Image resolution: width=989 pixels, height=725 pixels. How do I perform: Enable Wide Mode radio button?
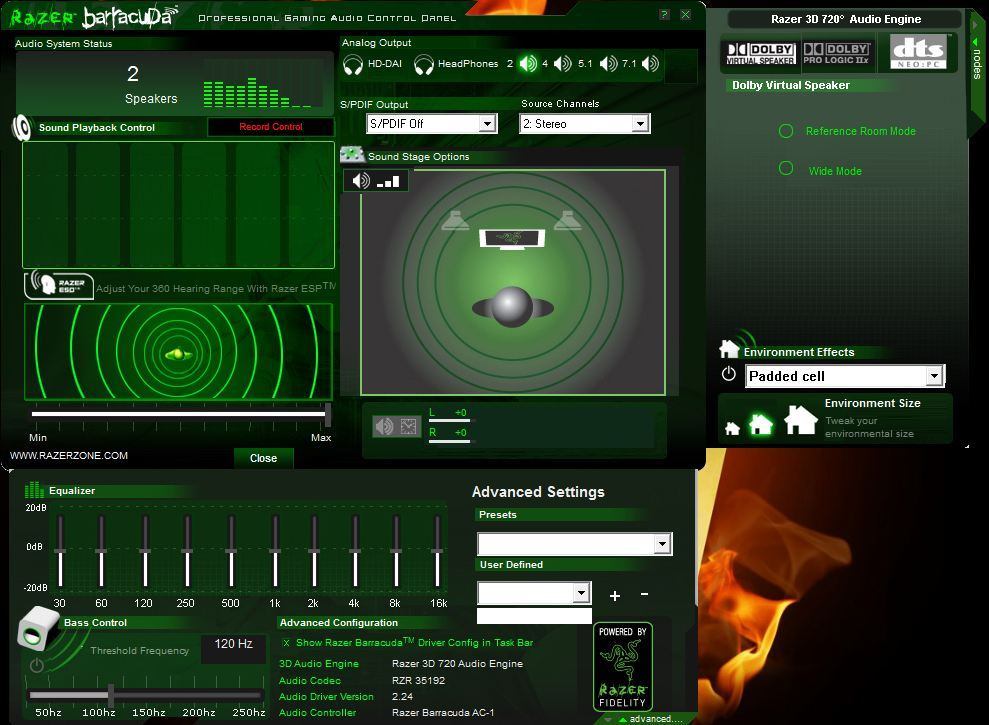coord(786,168)
